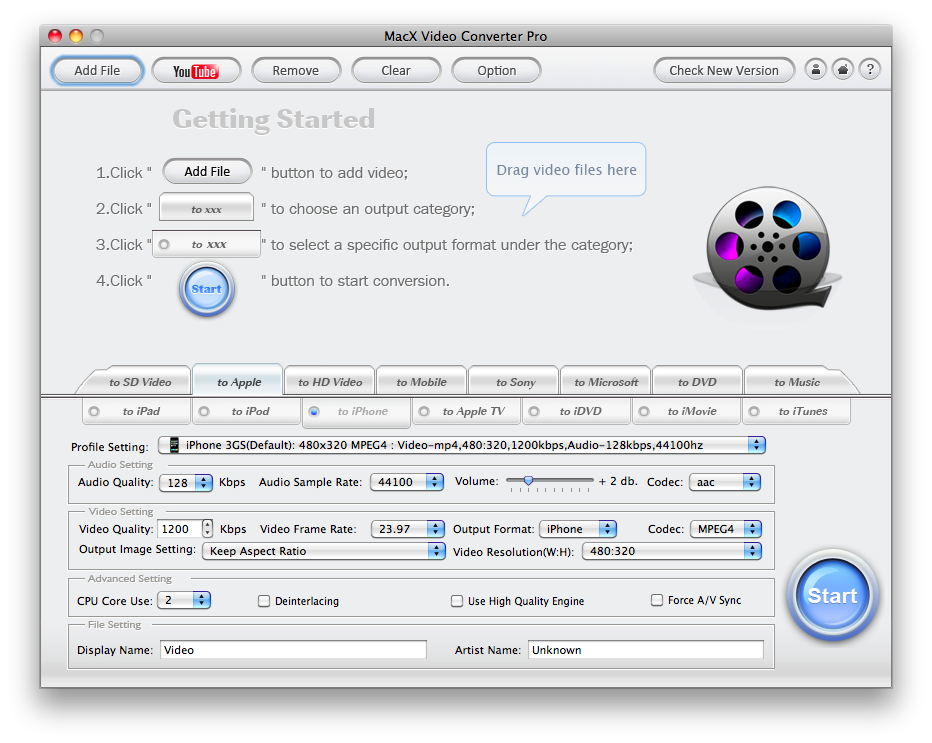Viewport: 932px width, 743px height.
Task: Open the Audio Quality 128 dropdown
Action: click(185, 483)
